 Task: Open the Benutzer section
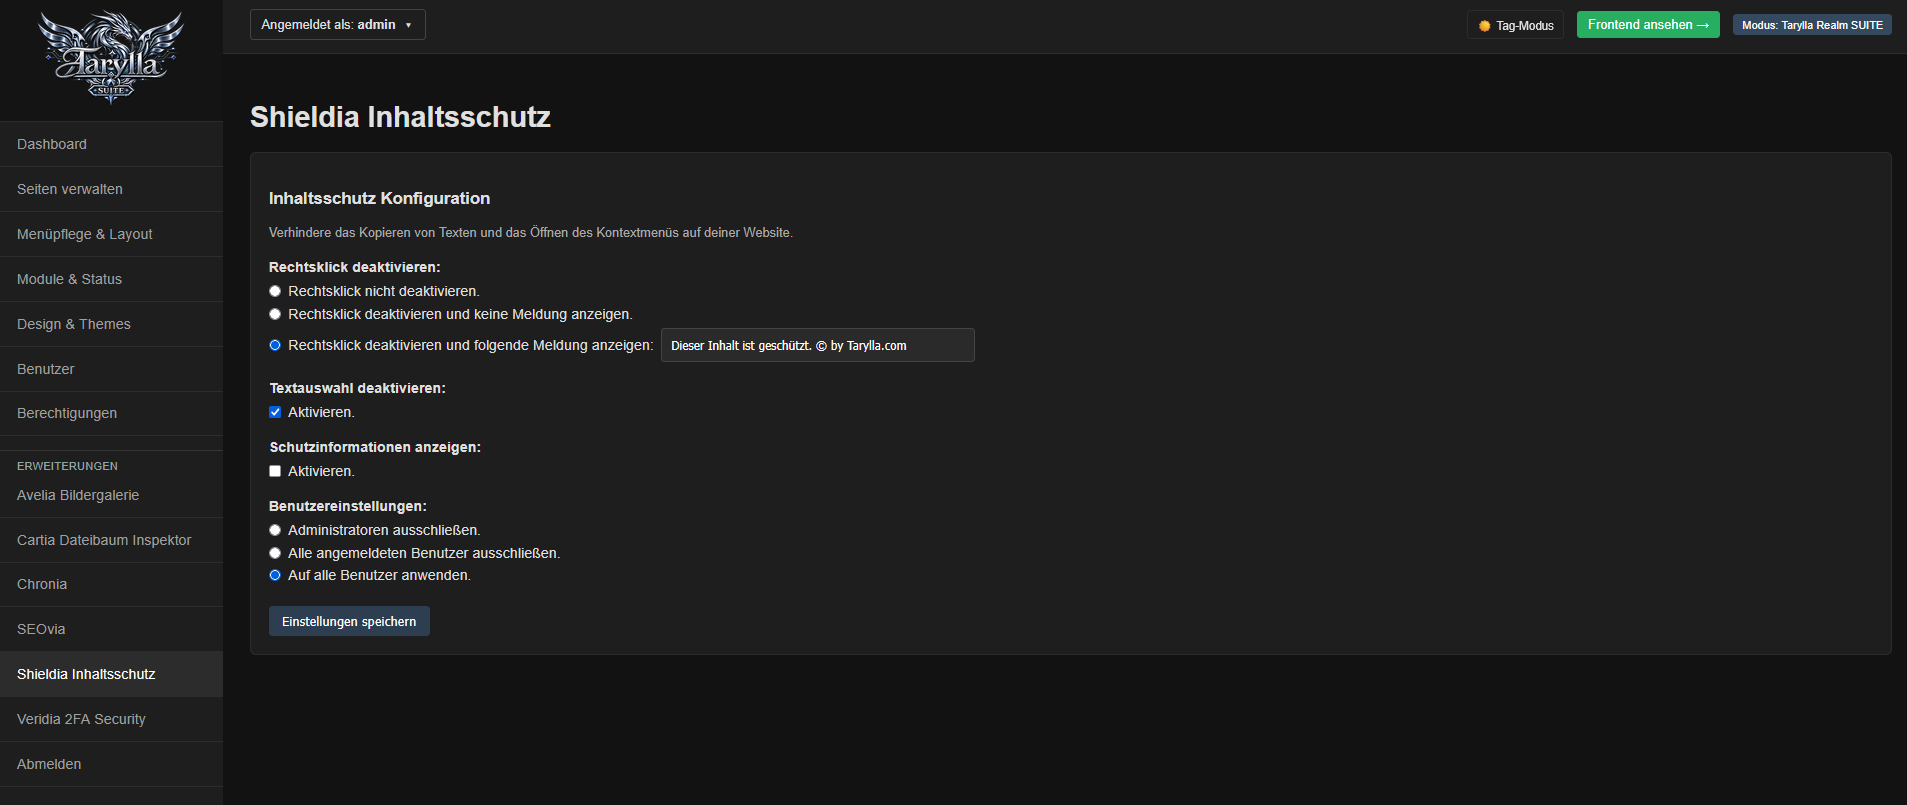[x=111, y=369]
